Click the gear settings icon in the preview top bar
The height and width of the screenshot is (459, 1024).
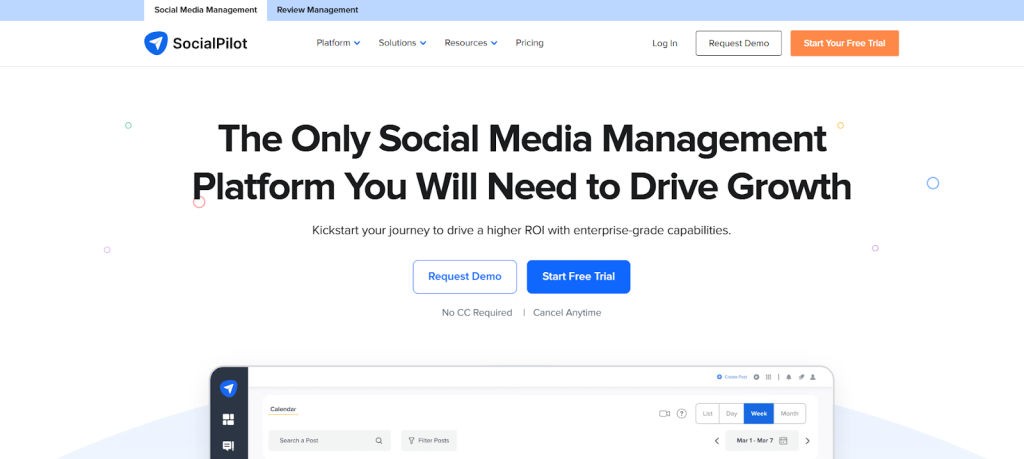point(757,377)
